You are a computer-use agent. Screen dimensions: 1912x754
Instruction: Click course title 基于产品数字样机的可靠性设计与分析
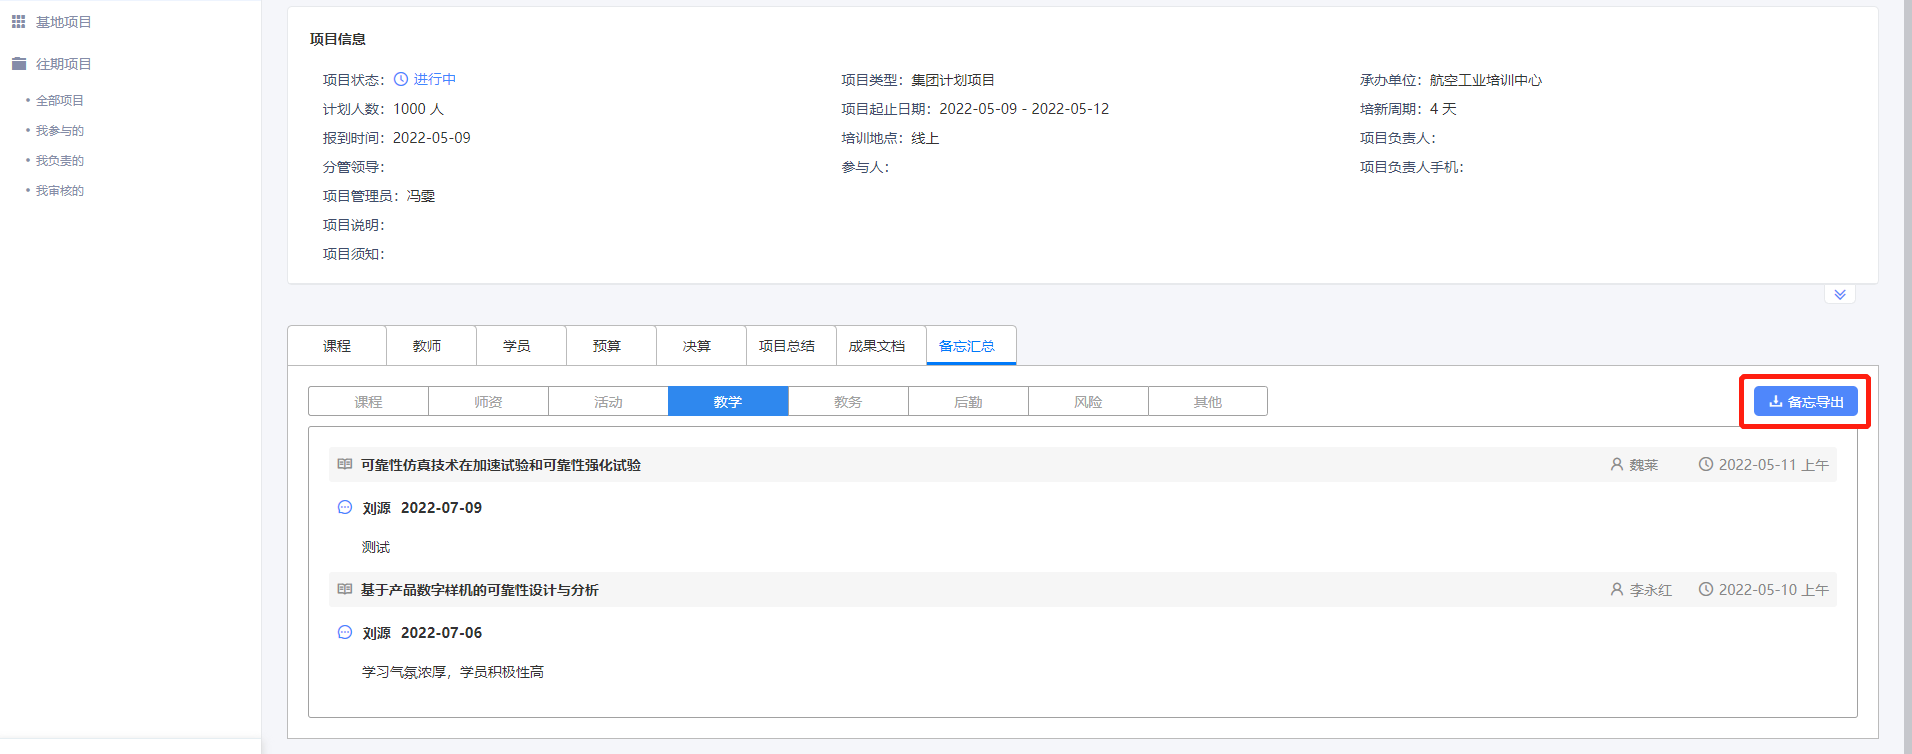point(480,590)
